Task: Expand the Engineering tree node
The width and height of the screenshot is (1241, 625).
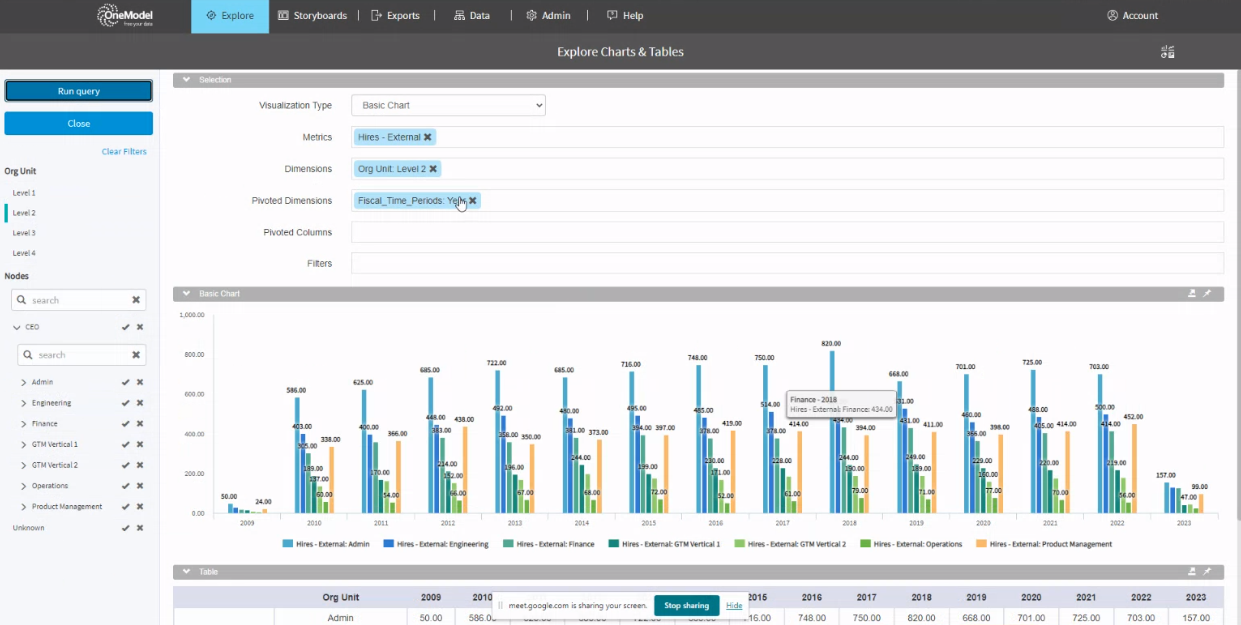Action: [23, 403]
